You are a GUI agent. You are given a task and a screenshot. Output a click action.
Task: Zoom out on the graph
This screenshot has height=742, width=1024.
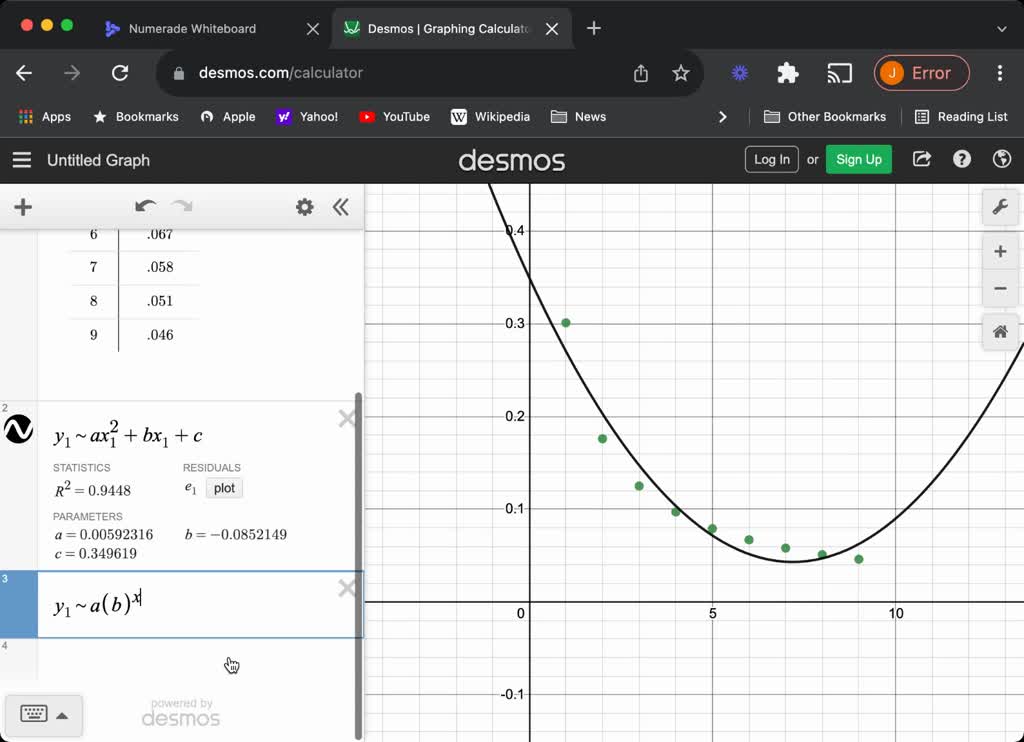pos(1000,289)
